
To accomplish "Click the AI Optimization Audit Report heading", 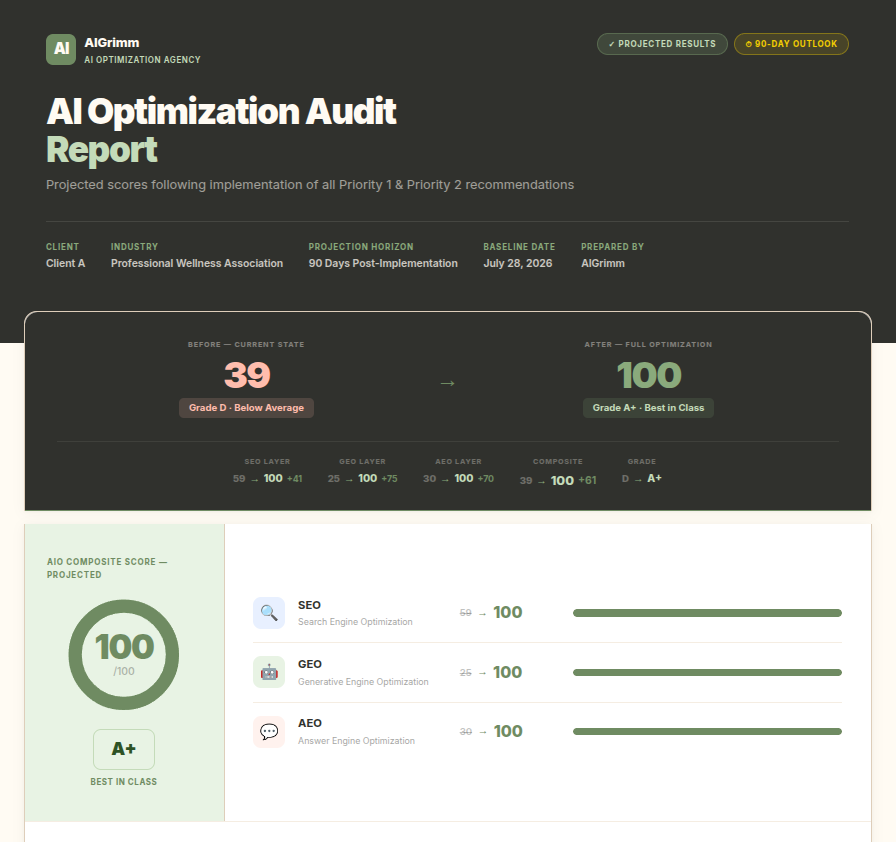I will click(221, 130).
